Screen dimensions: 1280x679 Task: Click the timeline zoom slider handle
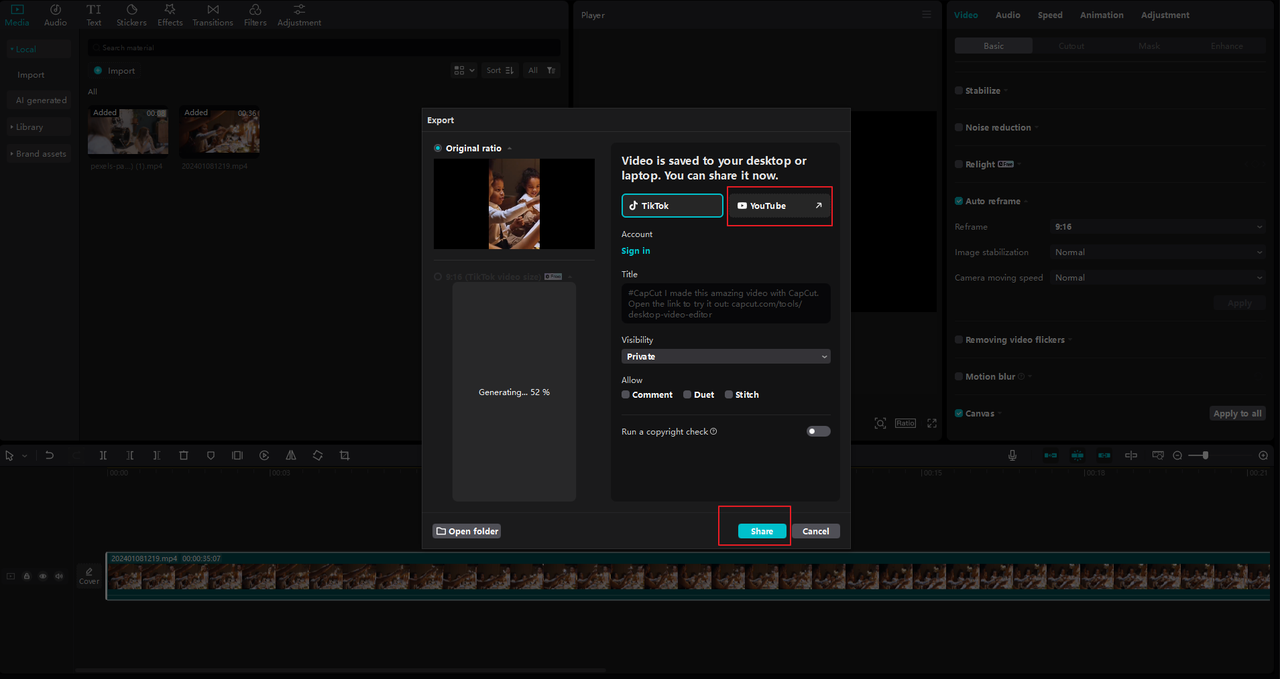[x=1205, y=455]
